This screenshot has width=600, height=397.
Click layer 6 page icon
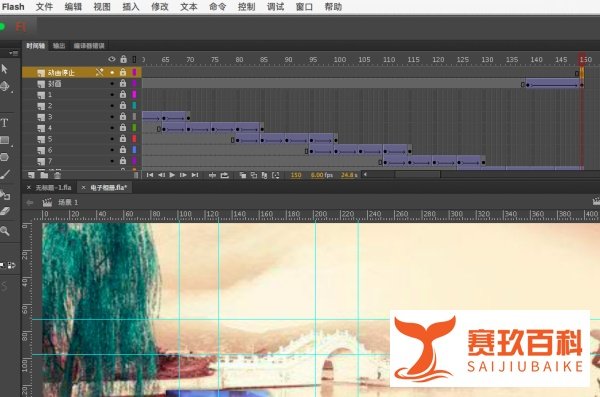[41, 150]
